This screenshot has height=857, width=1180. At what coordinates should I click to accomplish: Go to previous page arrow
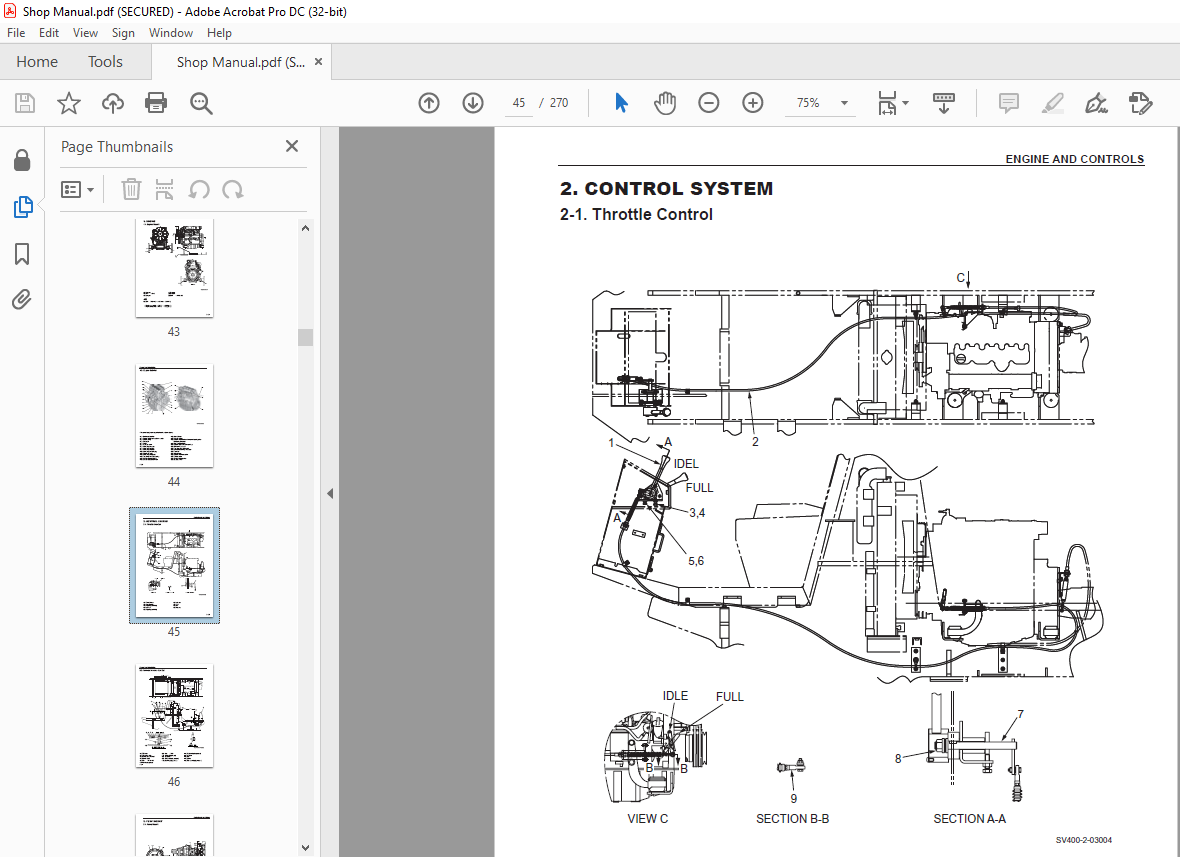[429, 103]
